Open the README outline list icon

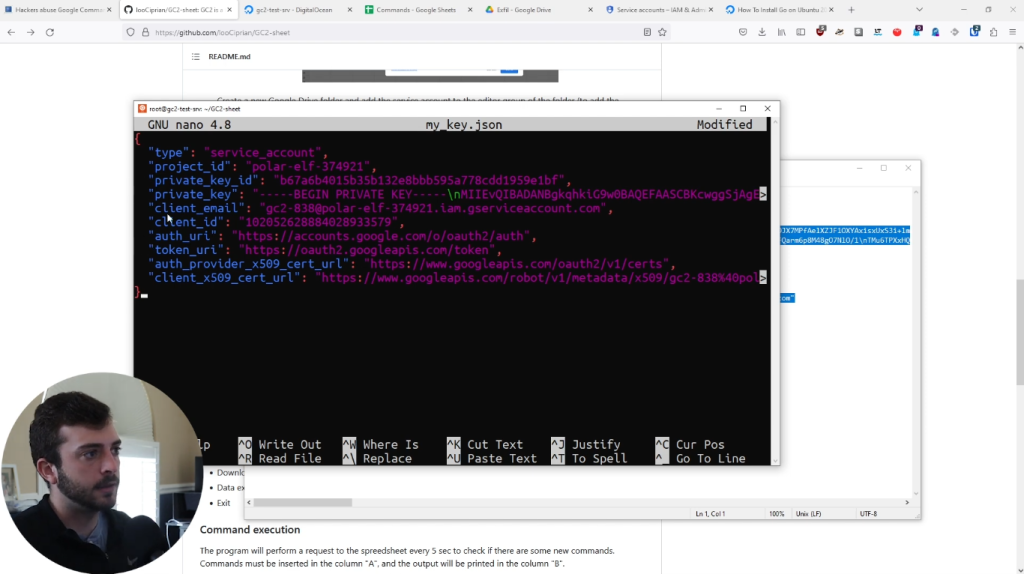click(195, 57)
